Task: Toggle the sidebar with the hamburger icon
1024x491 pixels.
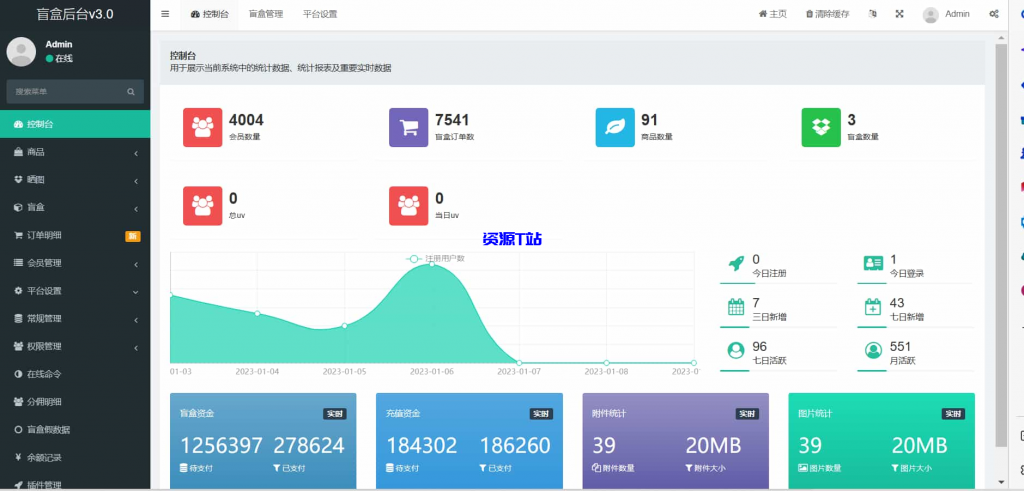Action: (x=165, y=14)
